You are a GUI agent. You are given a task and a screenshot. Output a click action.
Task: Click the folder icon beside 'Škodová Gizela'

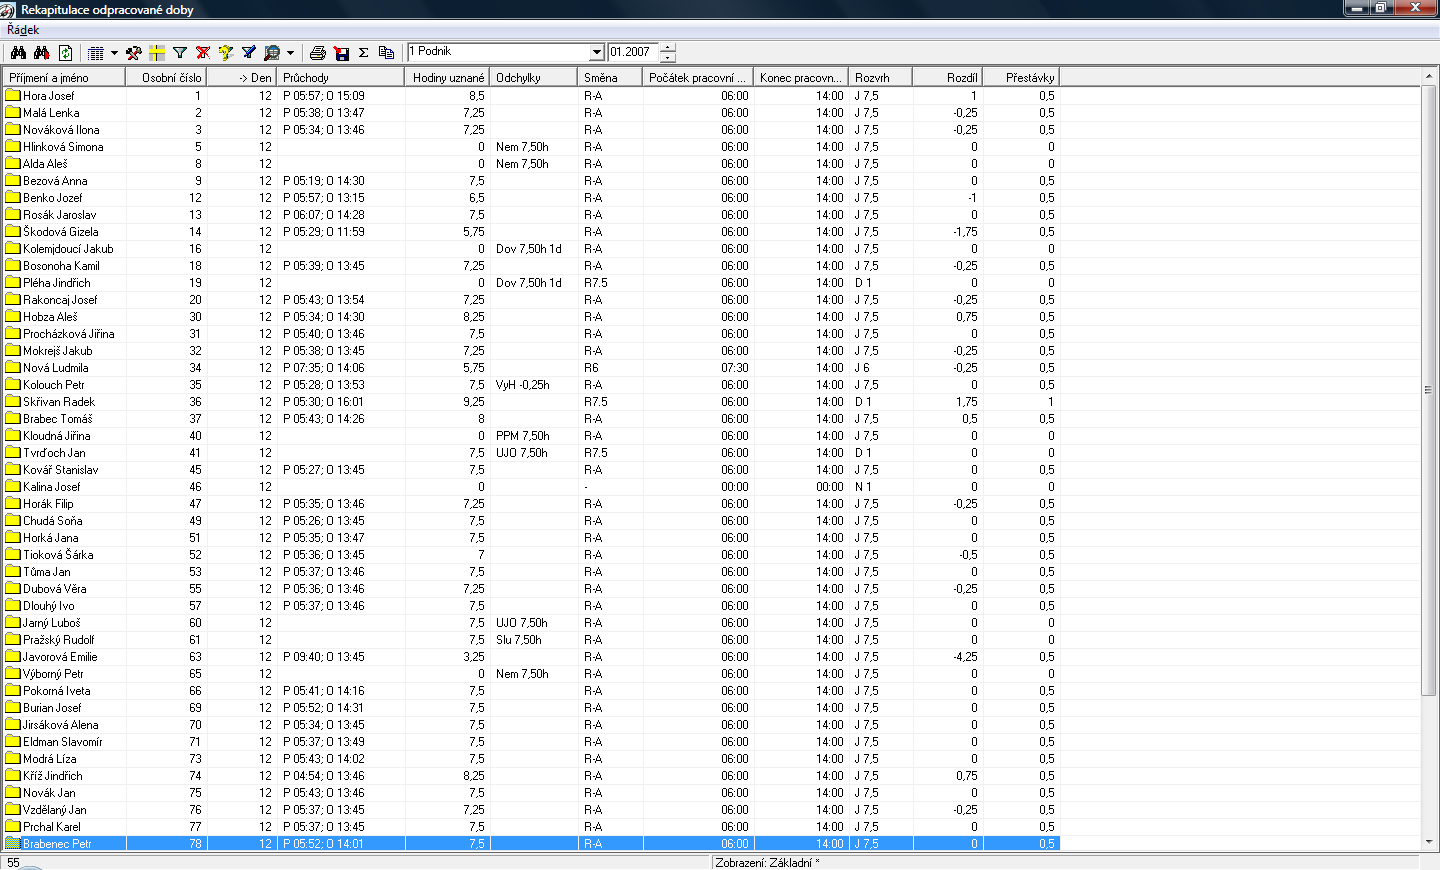[13, 232]
